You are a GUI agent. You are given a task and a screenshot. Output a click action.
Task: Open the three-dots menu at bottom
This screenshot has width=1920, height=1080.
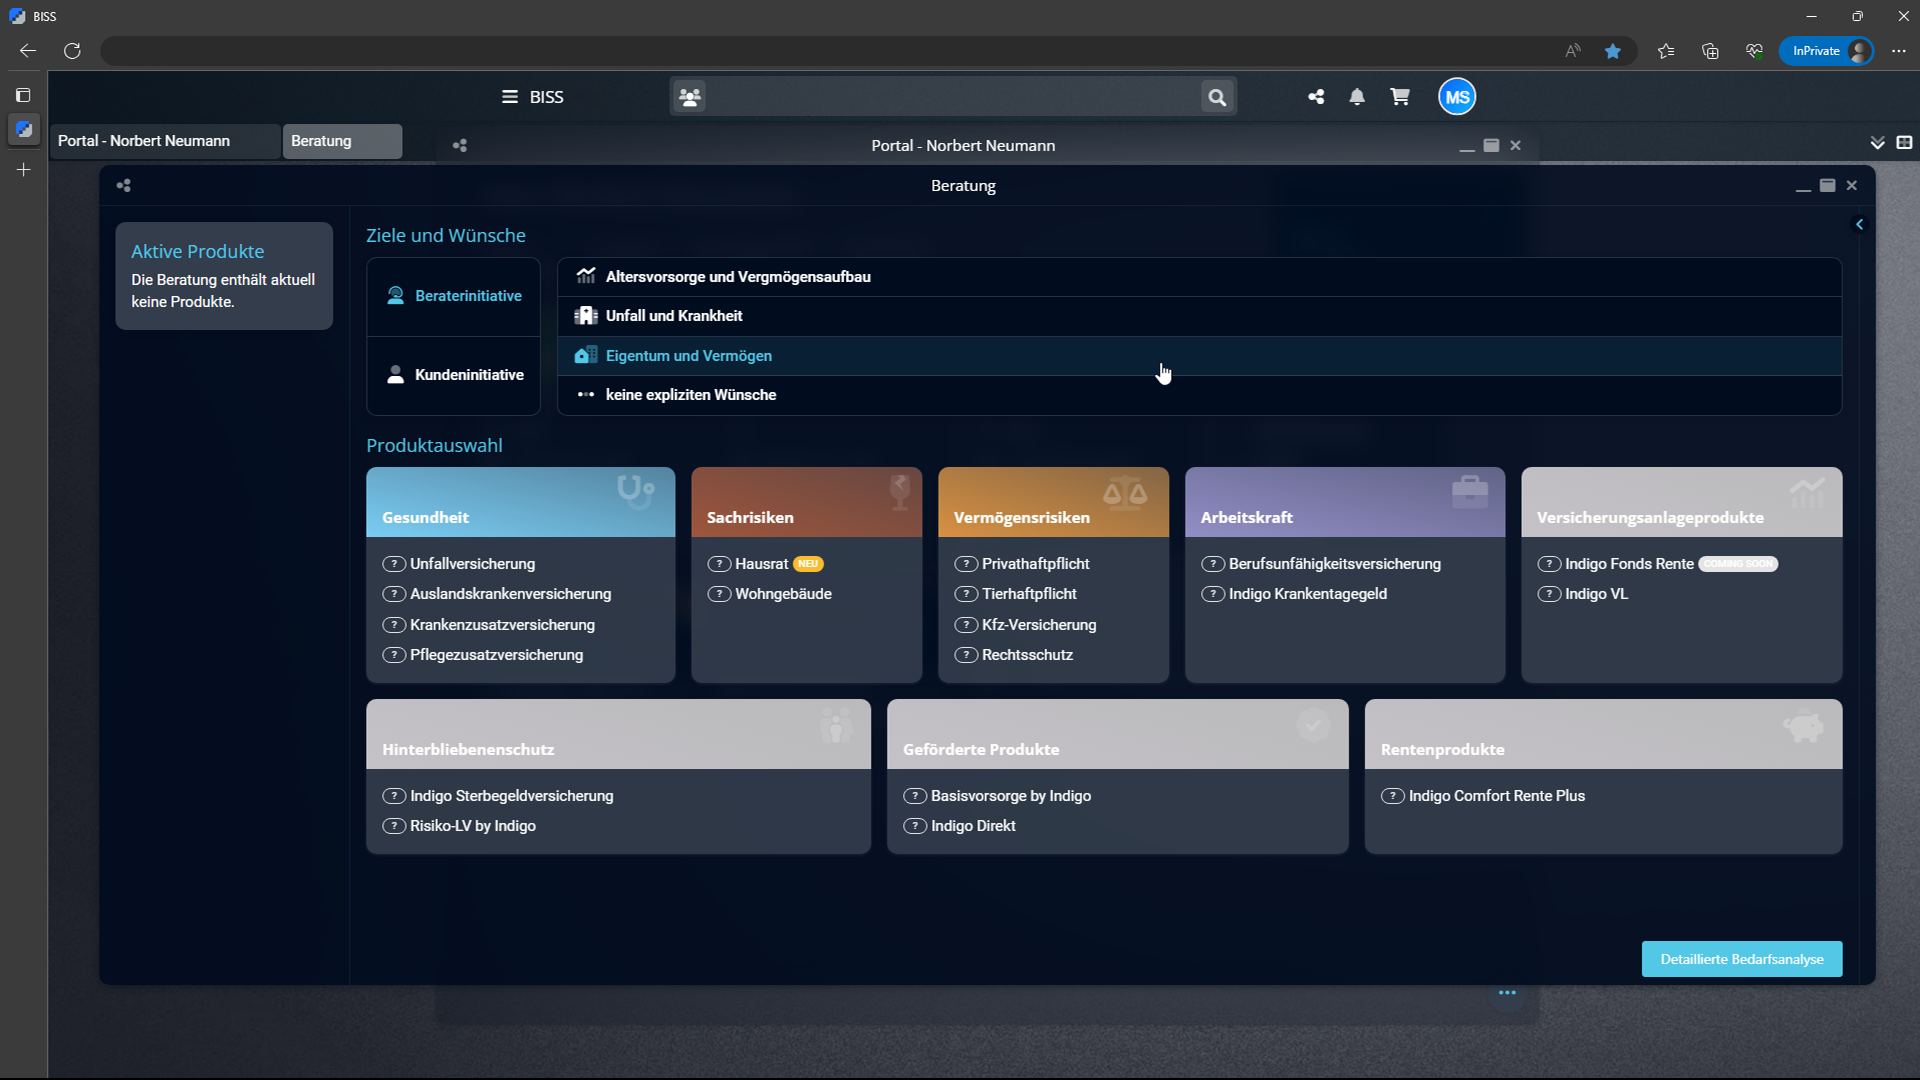coord(1507,993)
